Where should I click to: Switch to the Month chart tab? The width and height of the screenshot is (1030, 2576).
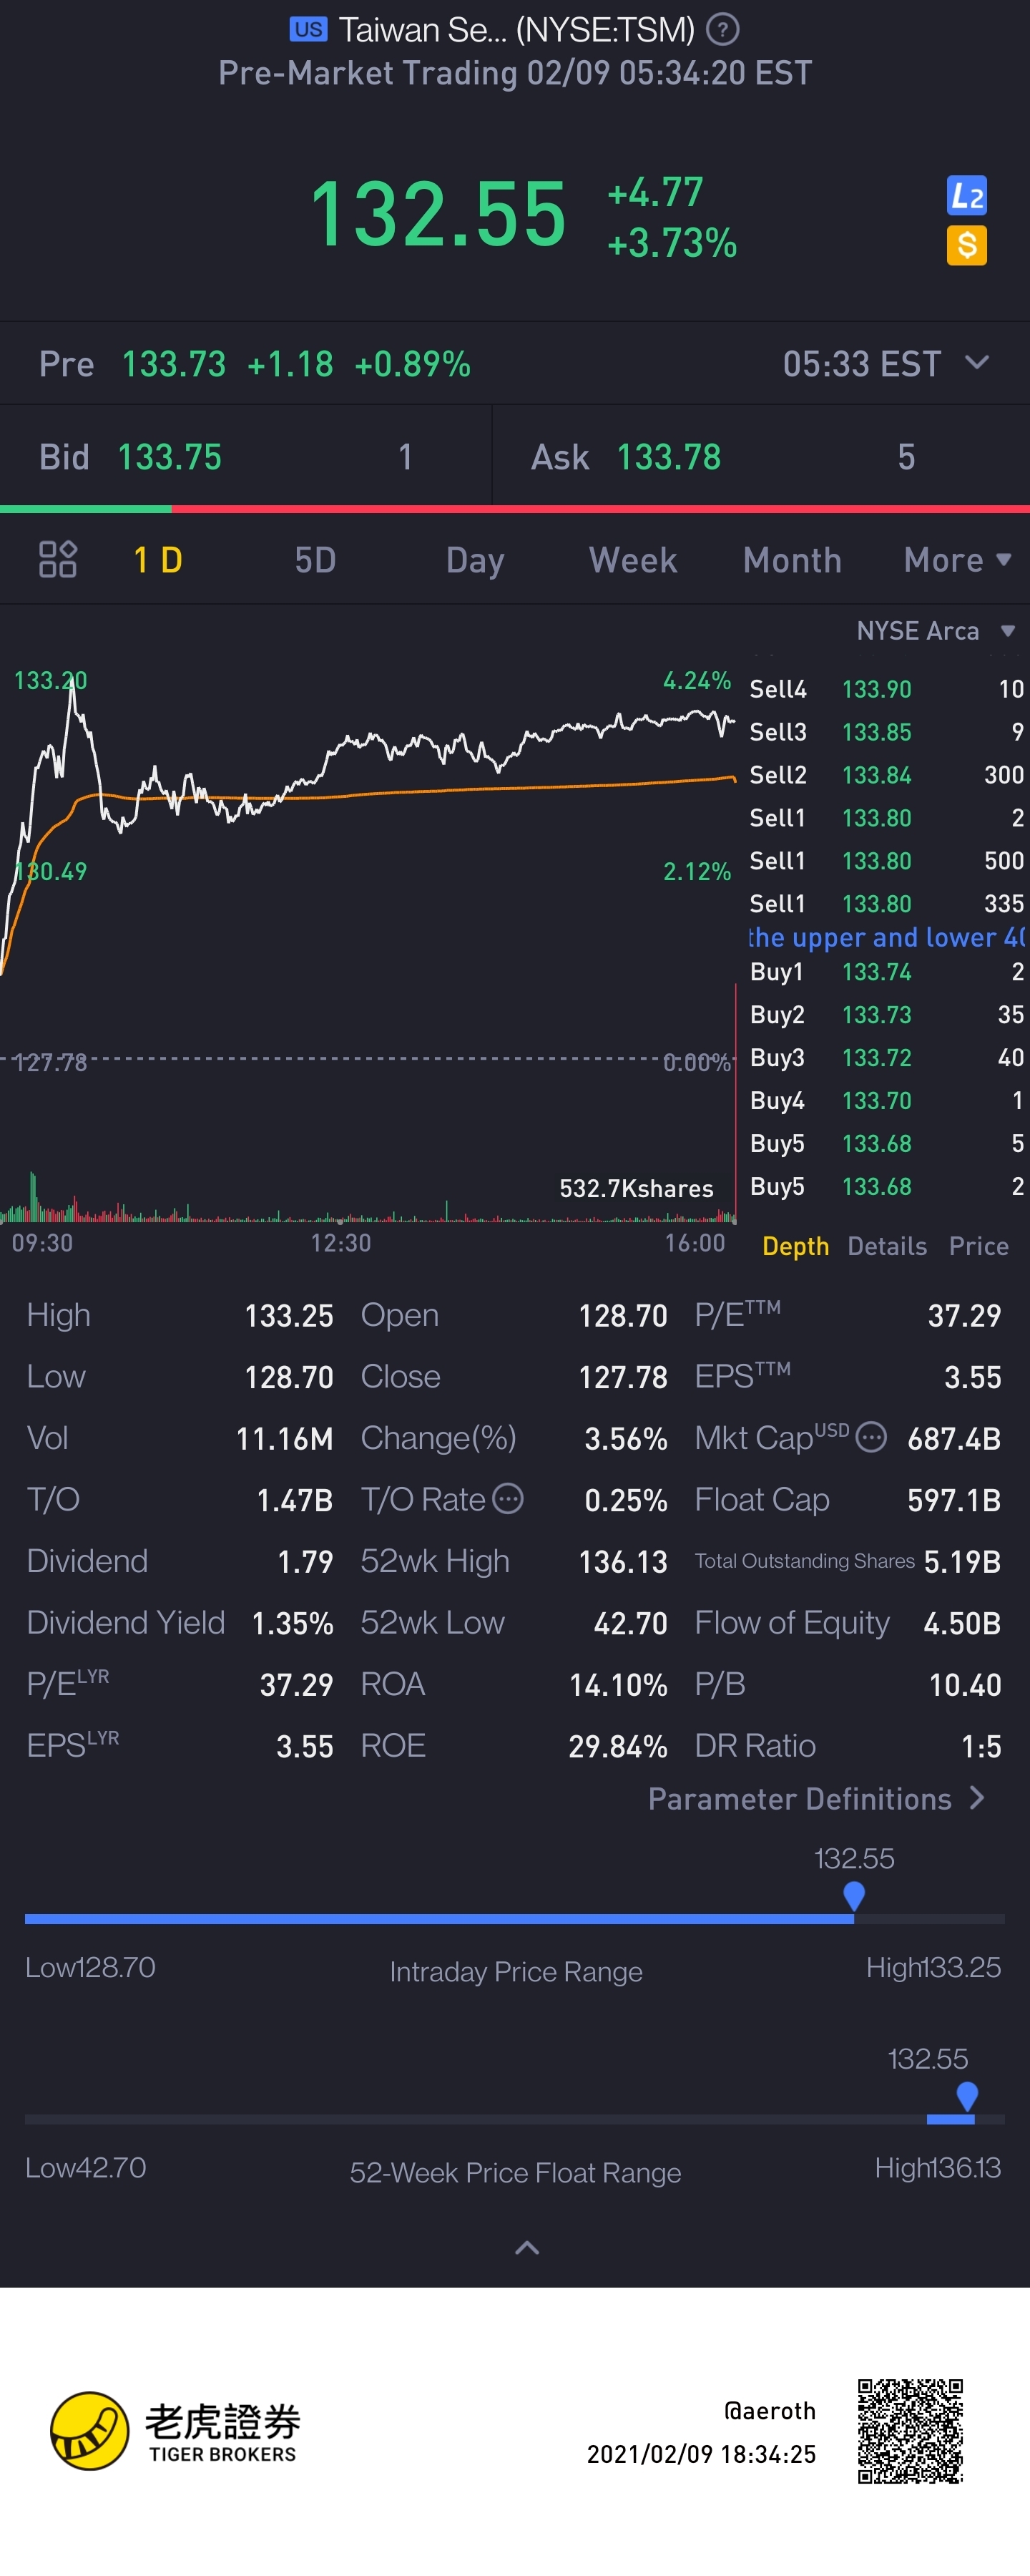[792, 560]
